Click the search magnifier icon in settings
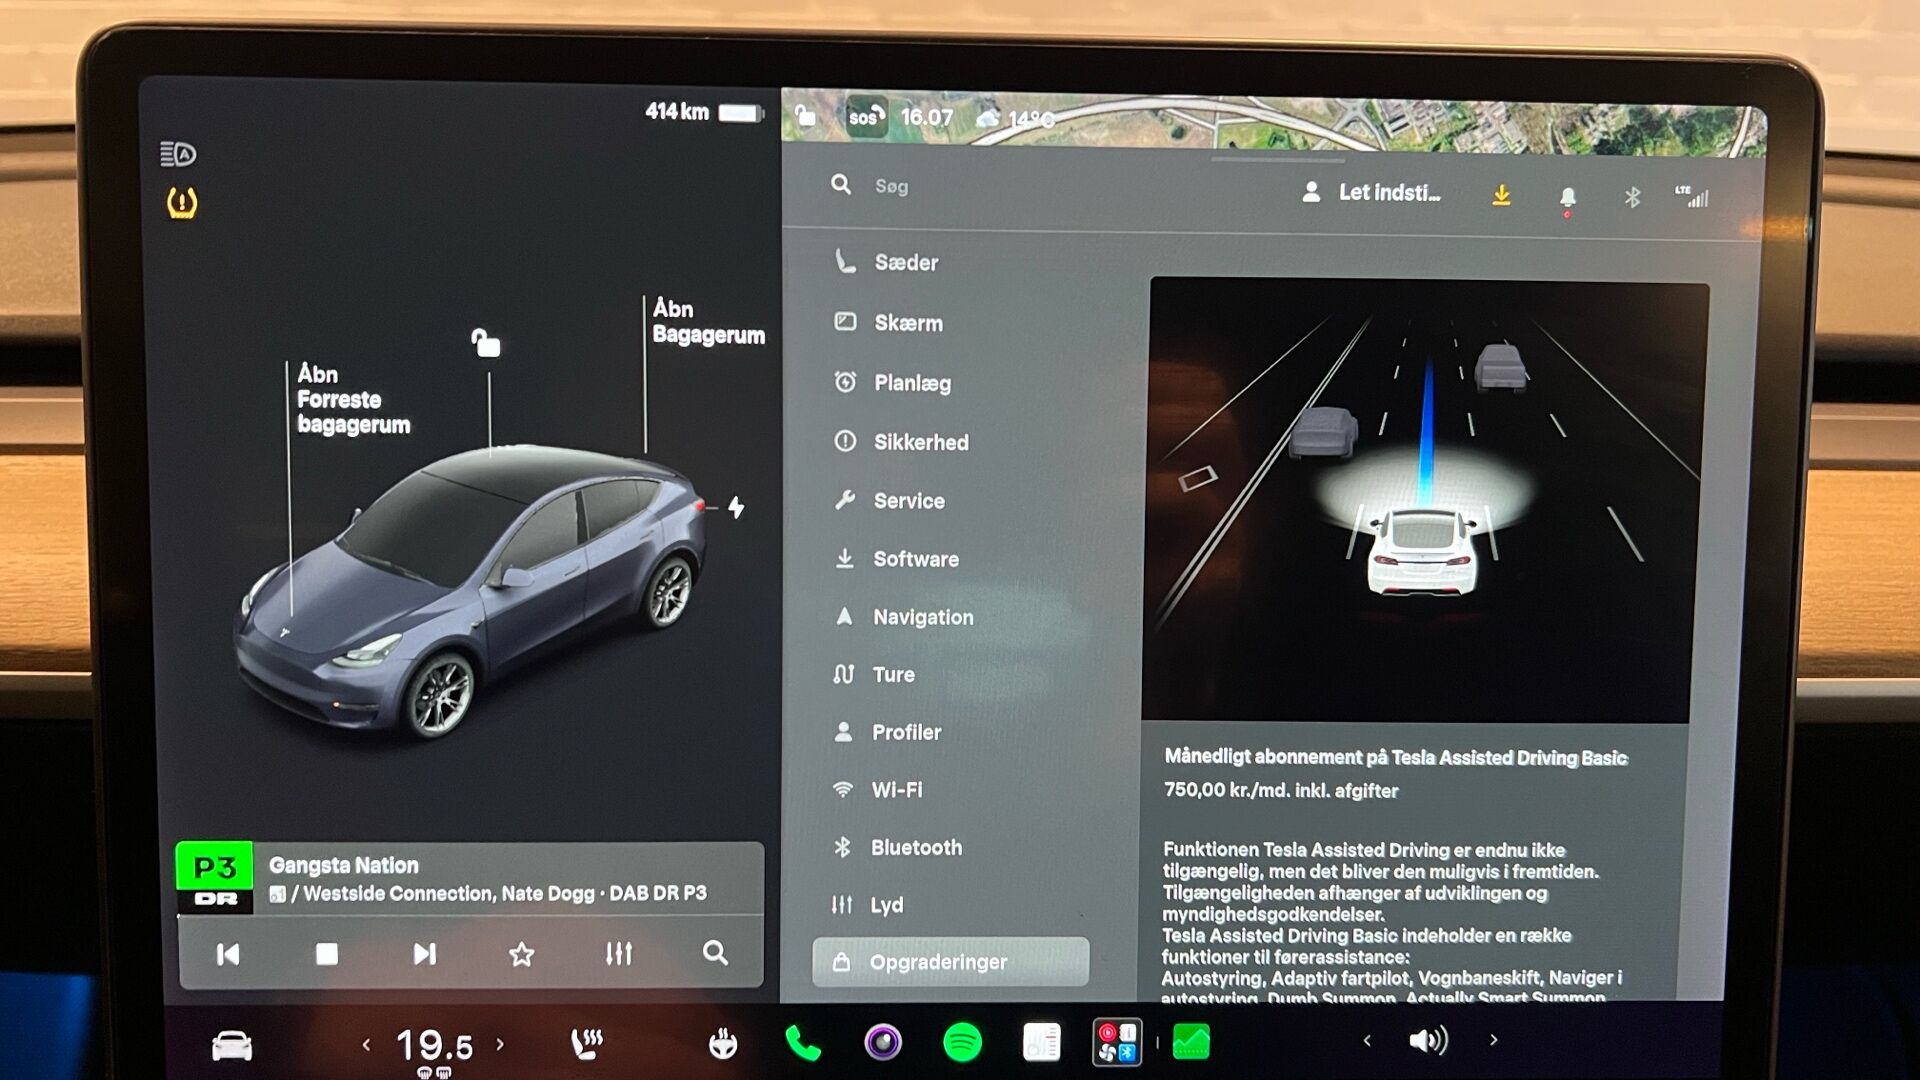1920x1080 pixels. click(841, 185)
